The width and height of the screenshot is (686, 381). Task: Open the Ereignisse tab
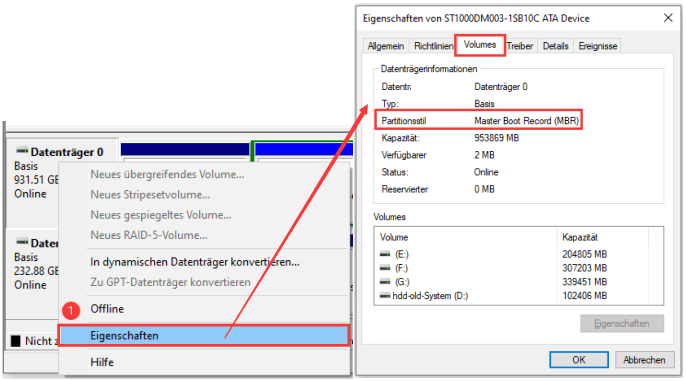[598, 46]
